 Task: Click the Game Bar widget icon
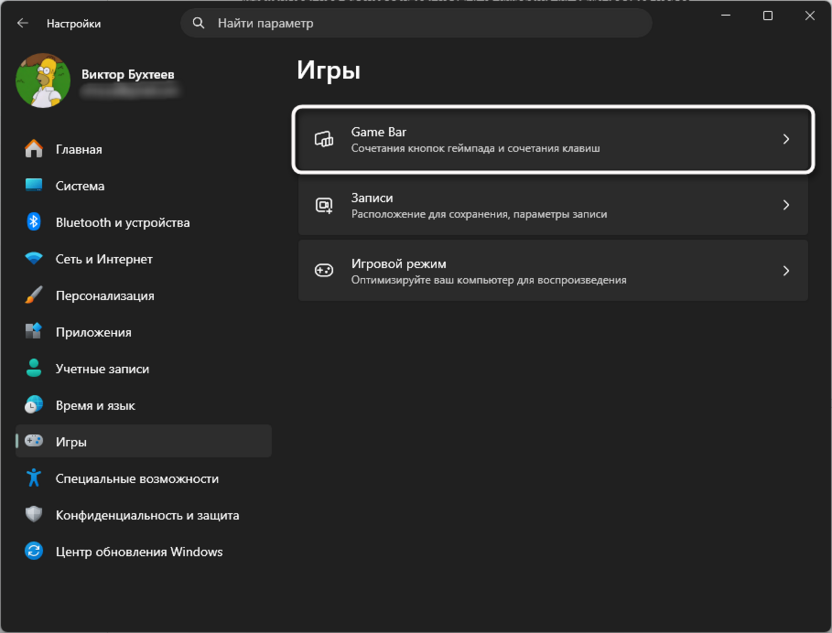(324, 140)
